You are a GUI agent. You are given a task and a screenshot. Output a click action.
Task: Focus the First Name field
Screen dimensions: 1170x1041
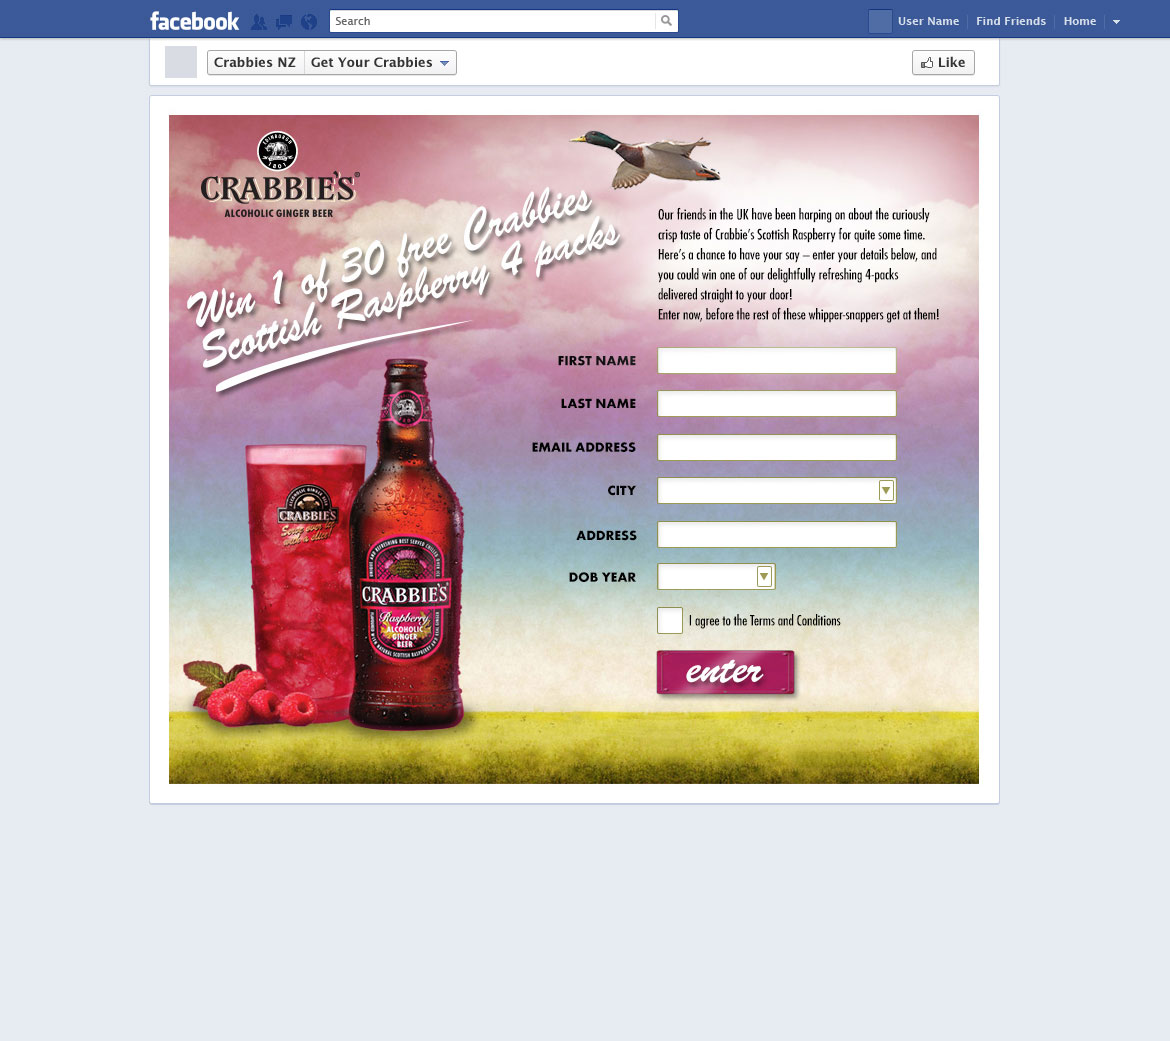776,361
